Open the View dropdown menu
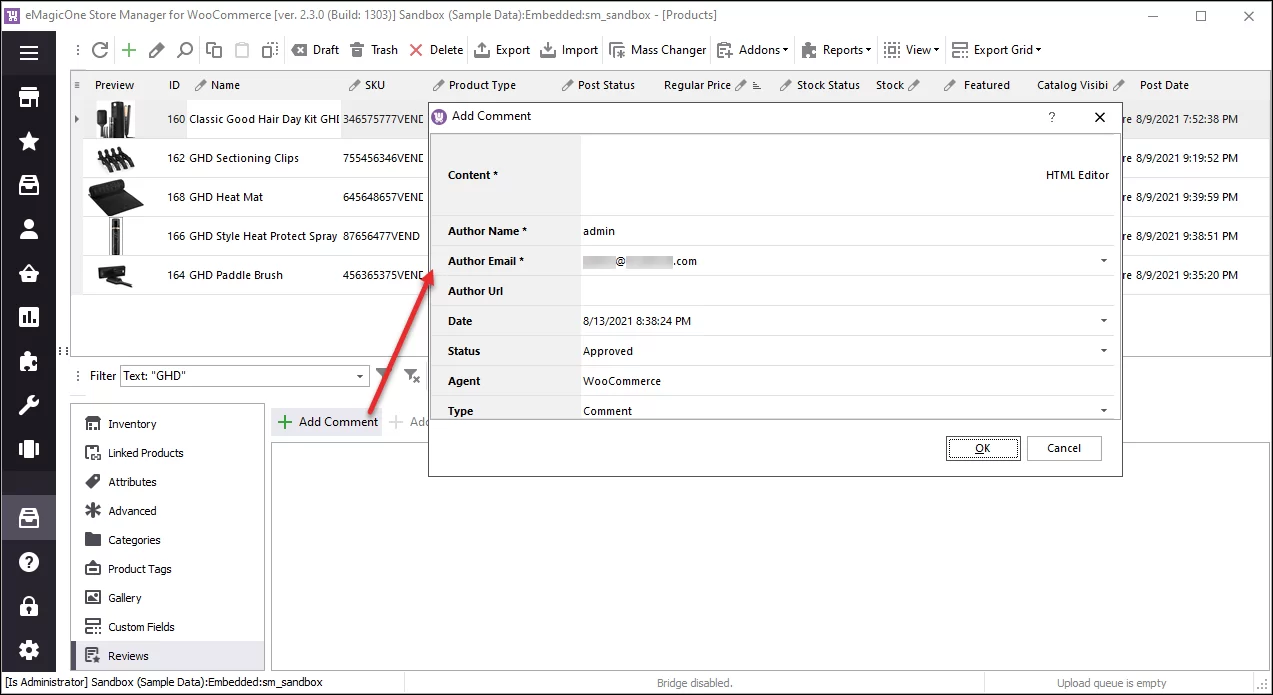The image size is (1273, 695). tap(910, 49)
